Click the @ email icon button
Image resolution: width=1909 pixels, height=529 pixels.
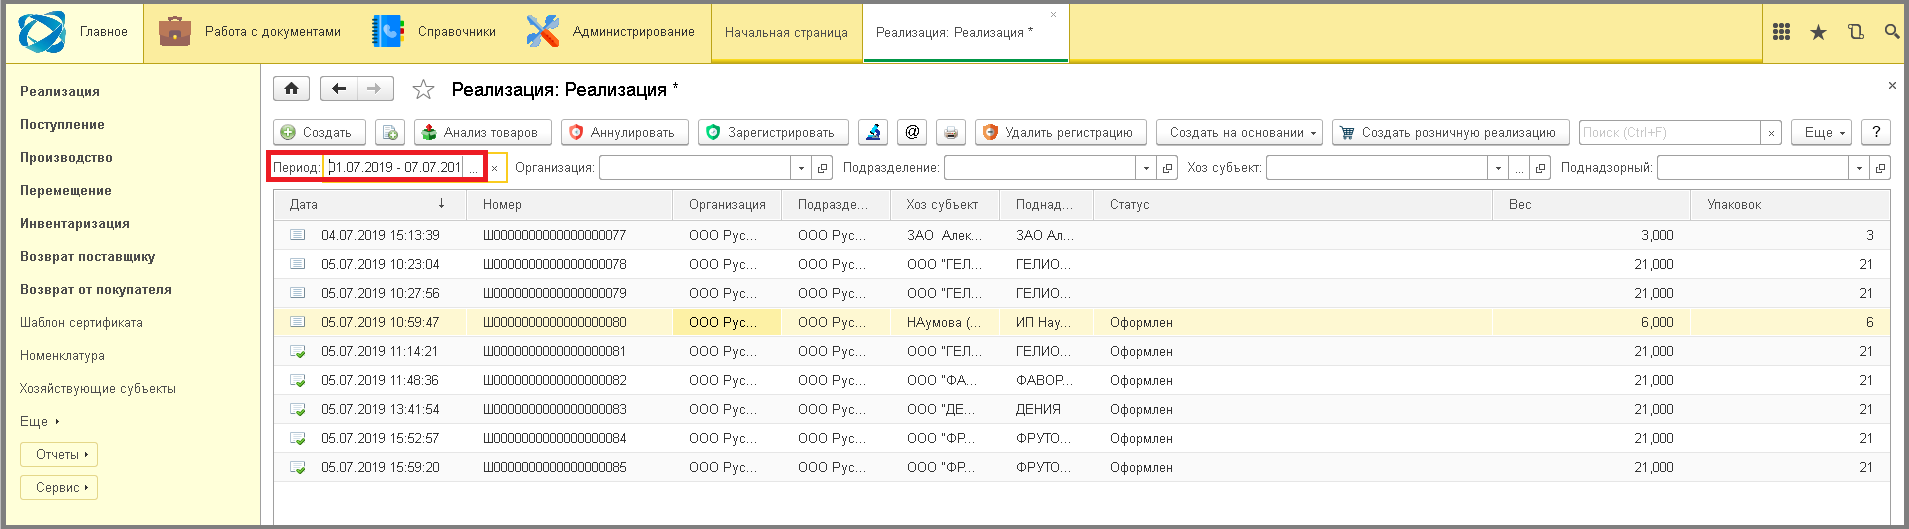[x=912, y=132]
